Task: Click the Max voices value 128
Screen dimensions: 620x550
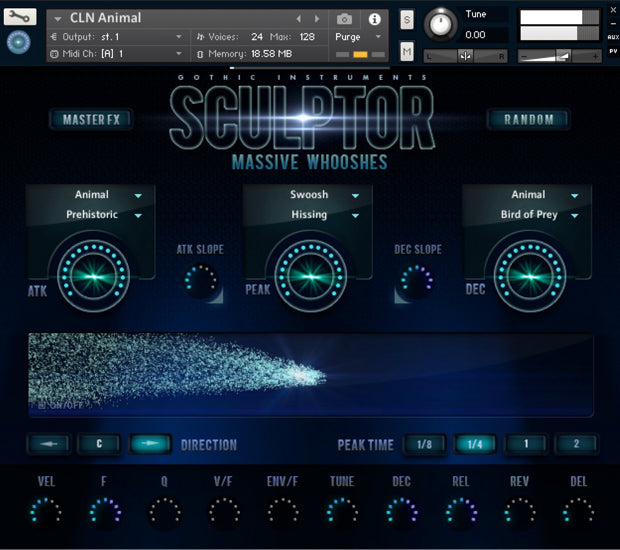Action: click(307, 37)
